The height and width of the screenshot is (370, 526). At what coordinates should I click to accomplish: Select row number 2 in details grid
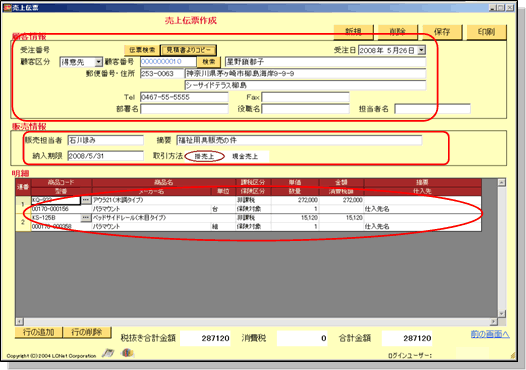[23, 222]
